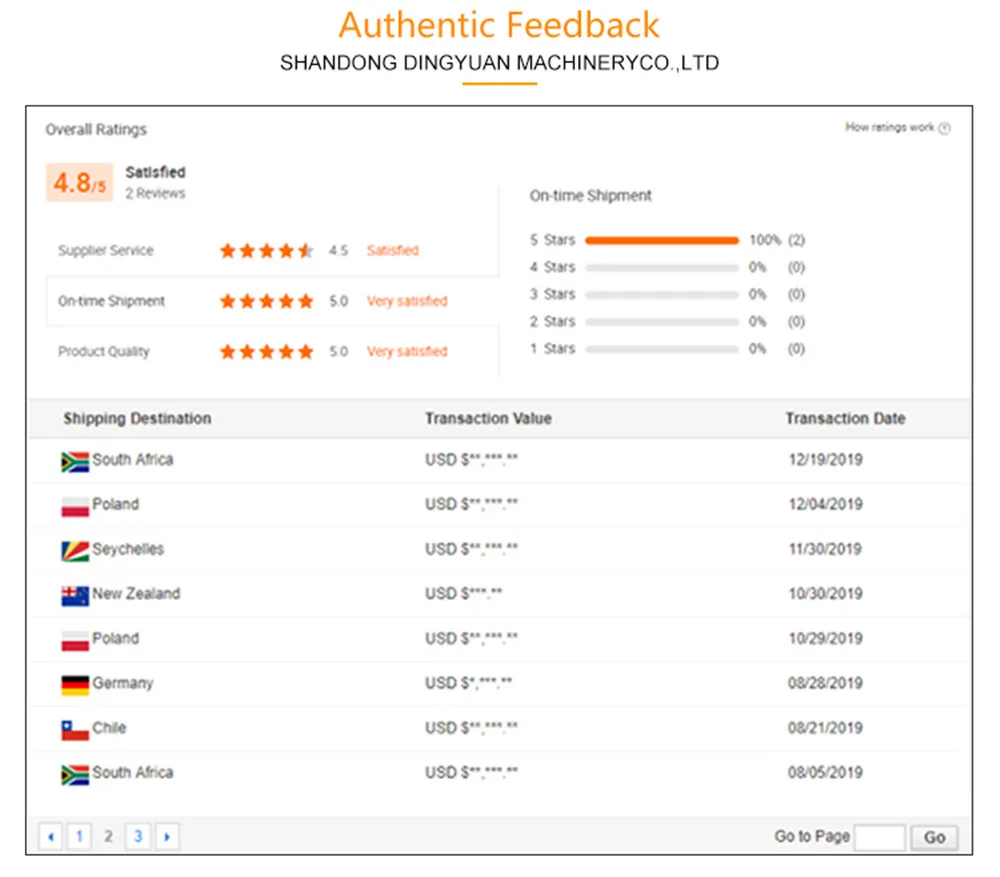Click the Go button
1000x877 pixels.
tap(934, 837)
